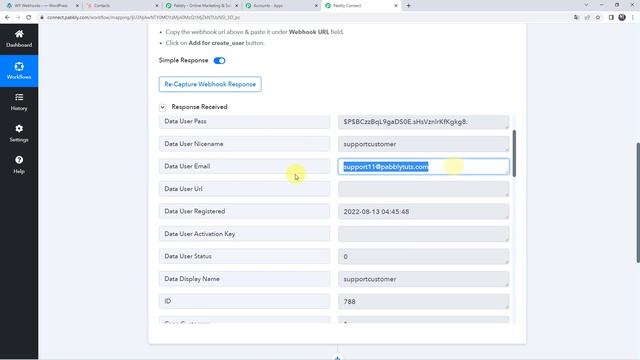Close the Contacts browser tab
Screen dimensions: 640x360
coord(157,6)
